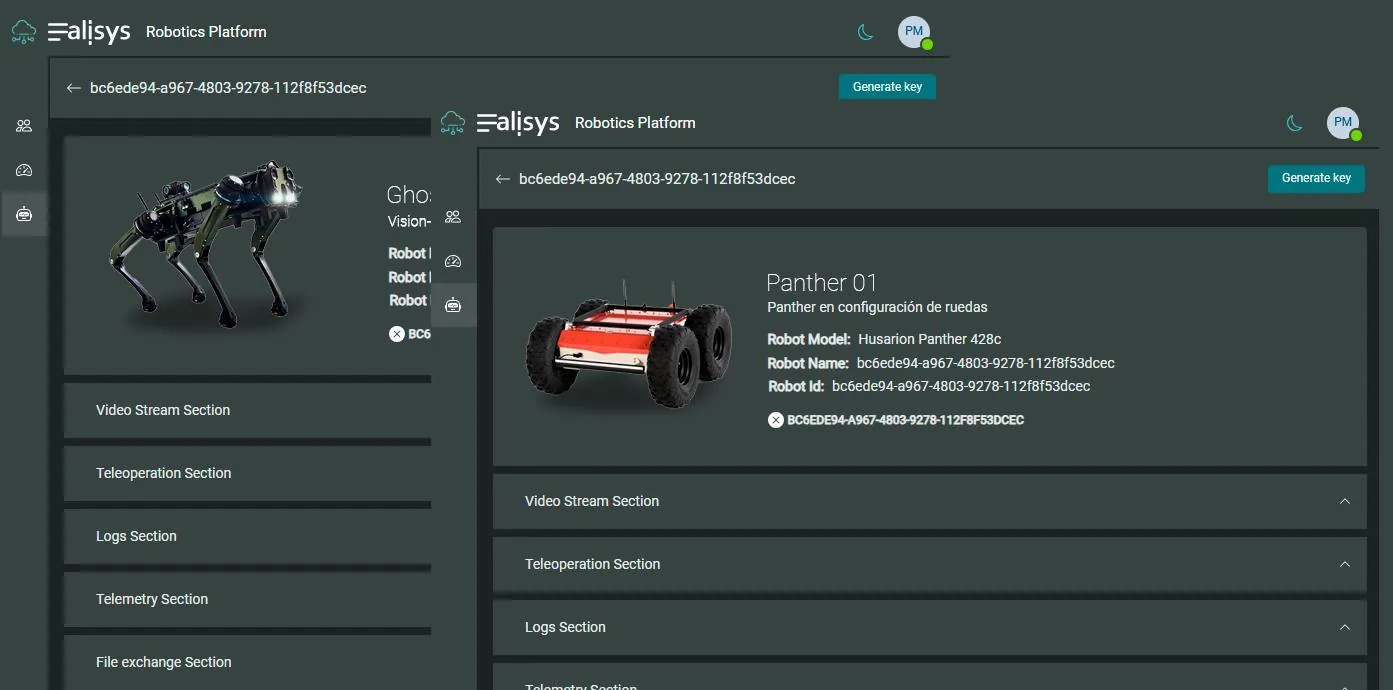Screen dimensions: 1393x690
Task: Click Generate key in the back window
Action: click(x=887, y=87)
